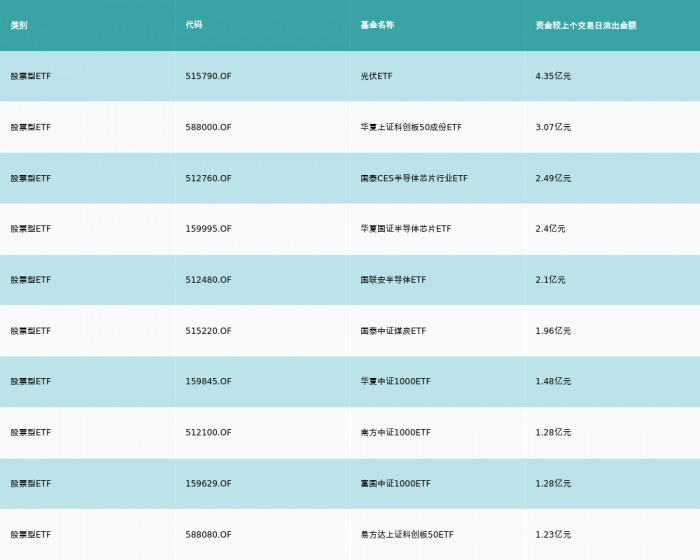Select fund code 159845.OF
Viewport: 700px width, 560px height.
tap(208, 381)
